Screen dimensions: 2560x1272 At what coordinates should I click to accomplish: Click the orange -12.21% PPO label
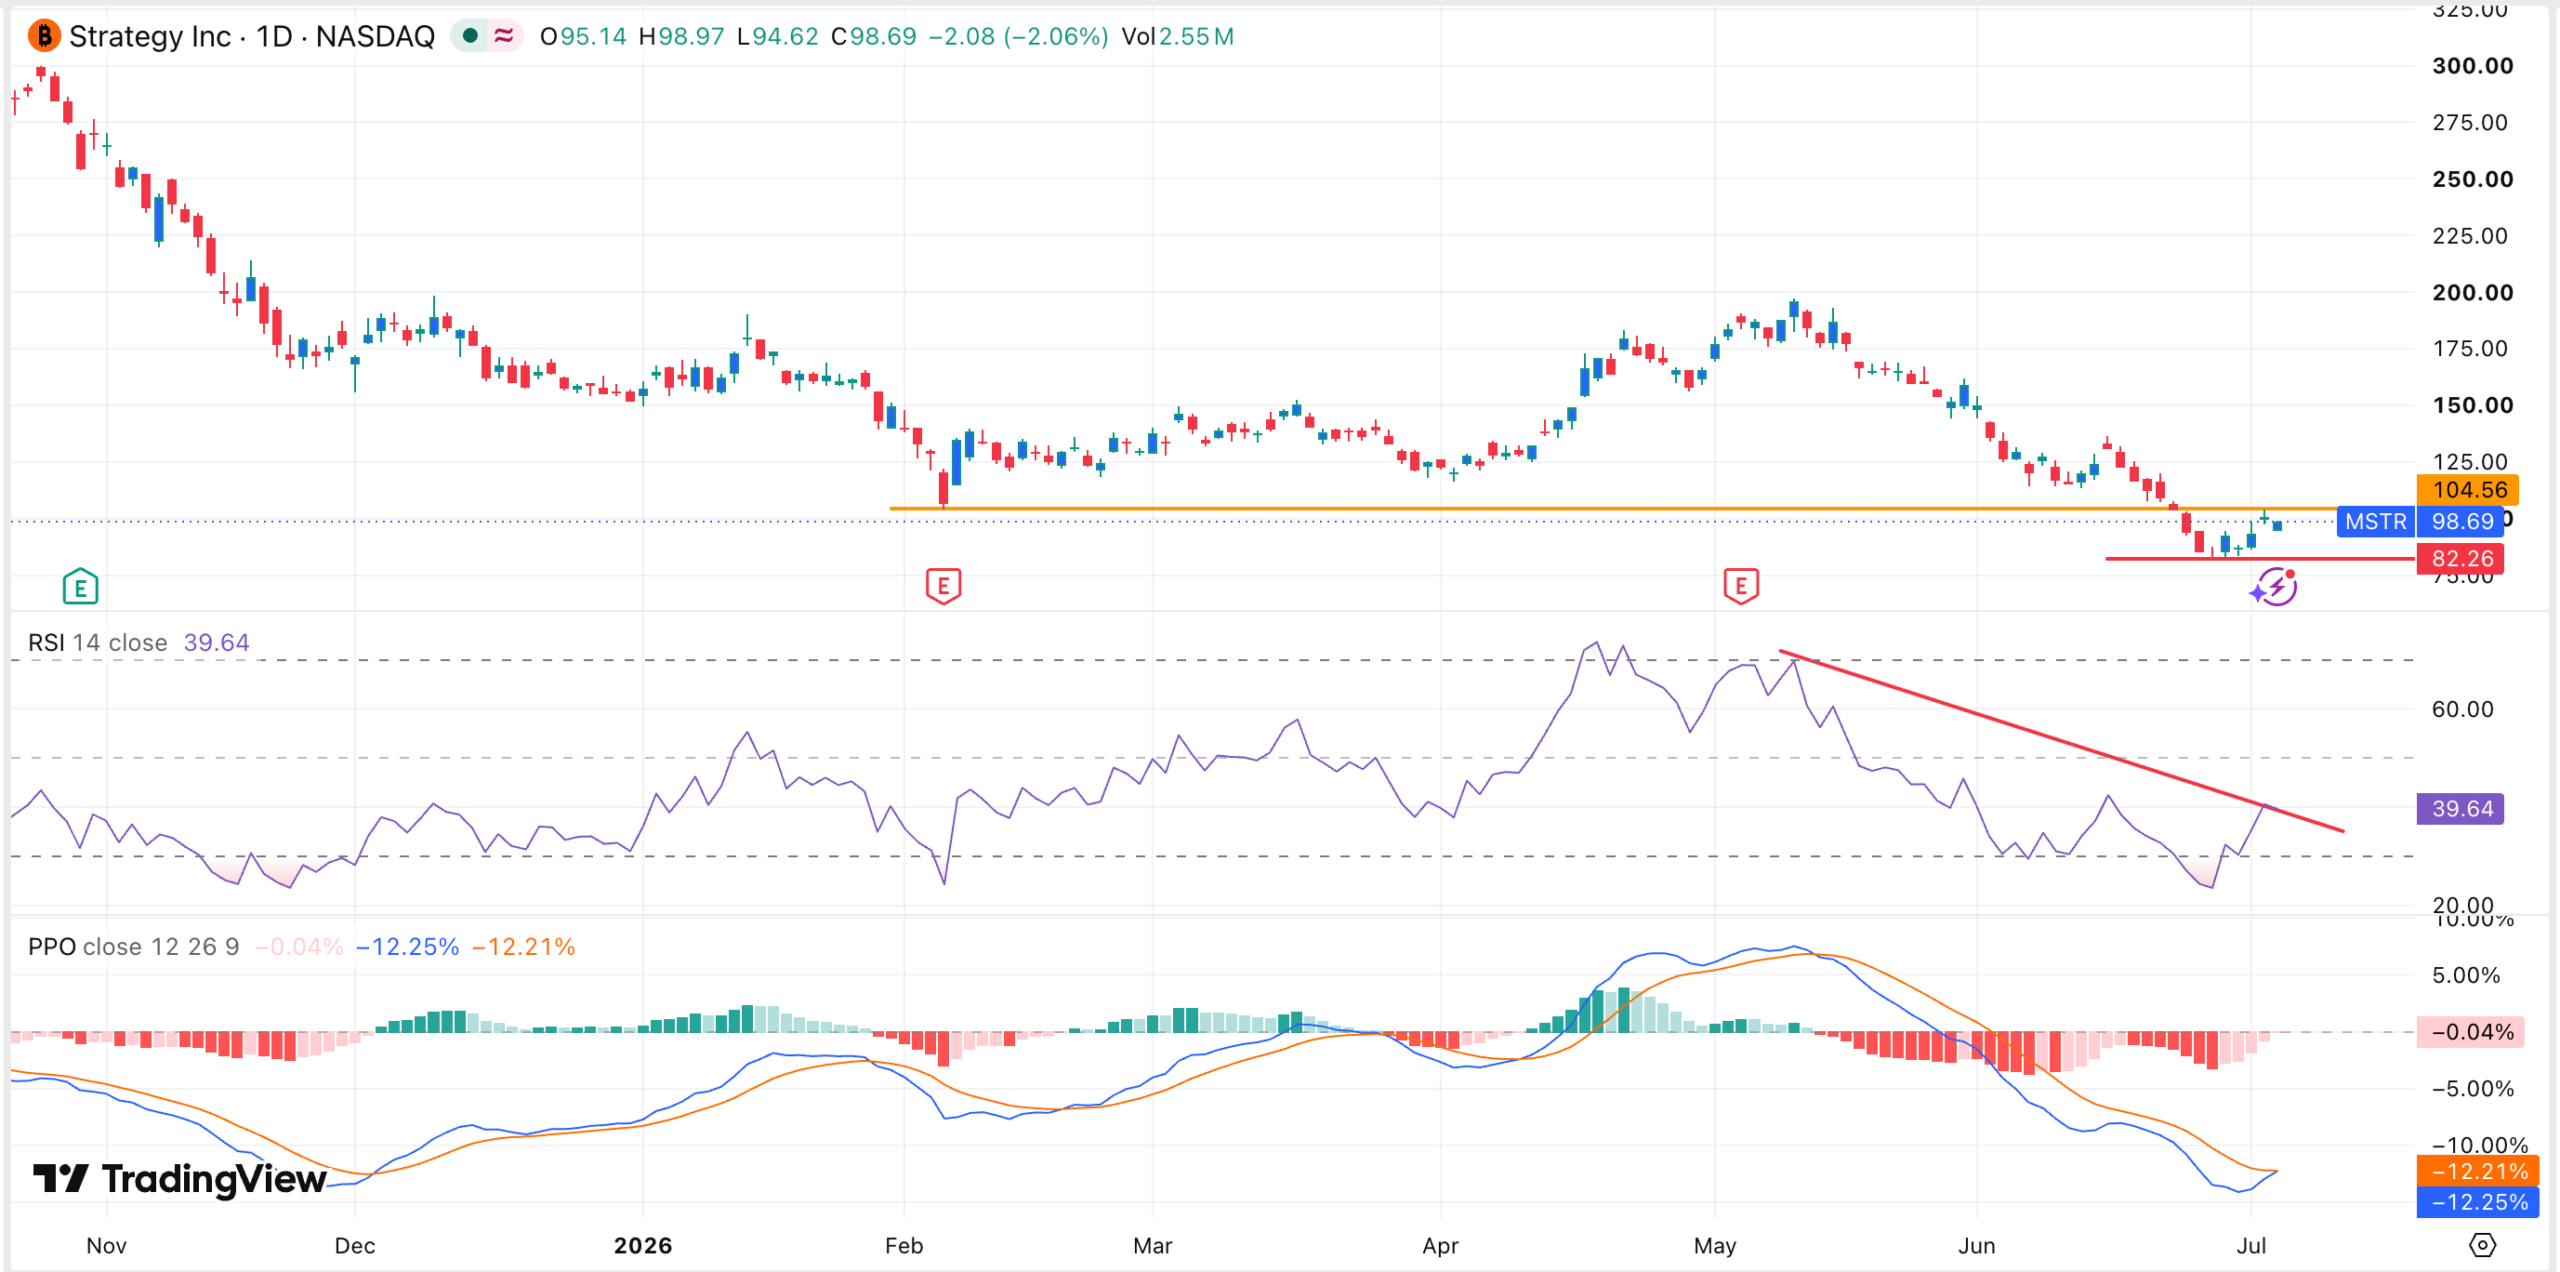[2477, 1171]
